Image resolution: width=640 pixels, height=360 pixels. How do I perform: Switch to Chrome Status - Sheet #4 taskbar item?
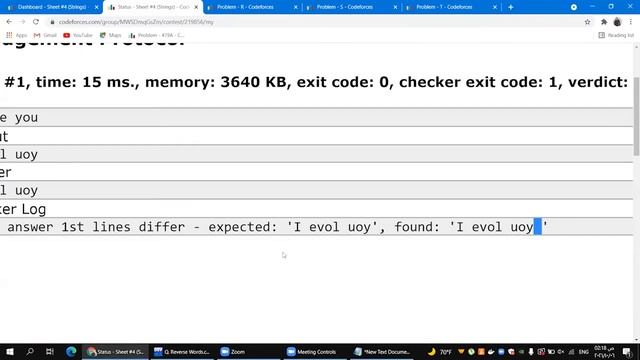(x=116, y=351)
